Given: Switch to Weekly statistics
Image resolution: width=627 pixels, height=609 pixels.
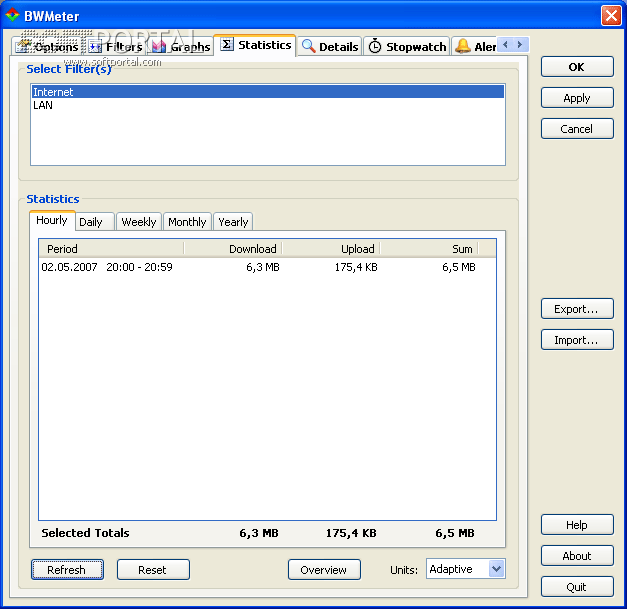Looking at the screenshot, I should [139, 222].
